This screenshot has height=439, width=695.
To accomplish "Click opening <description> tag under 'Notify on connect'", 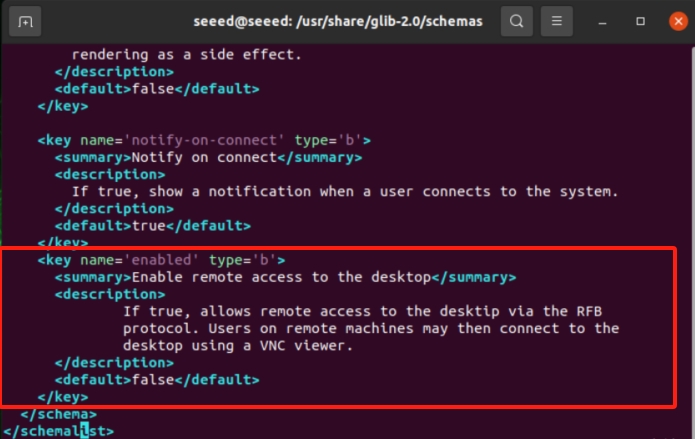I will [110, 175].
